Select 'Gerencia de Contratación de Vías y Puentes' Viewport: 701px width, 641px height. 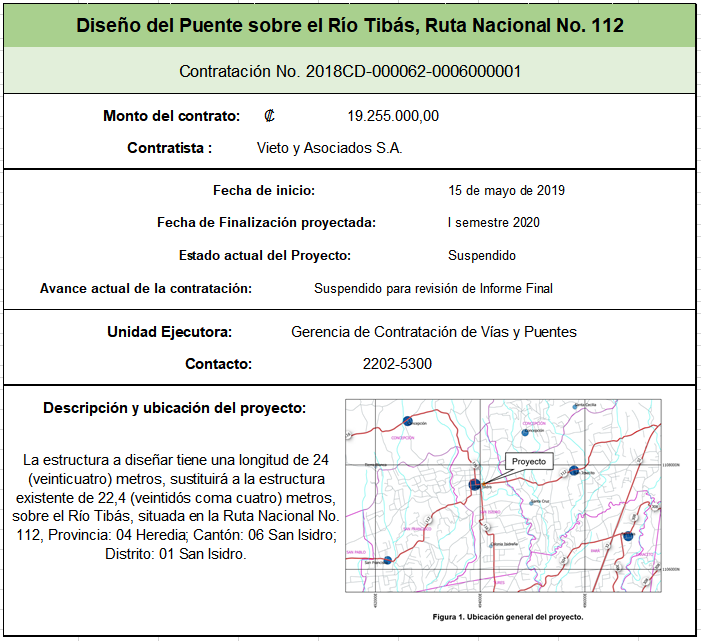434,332
